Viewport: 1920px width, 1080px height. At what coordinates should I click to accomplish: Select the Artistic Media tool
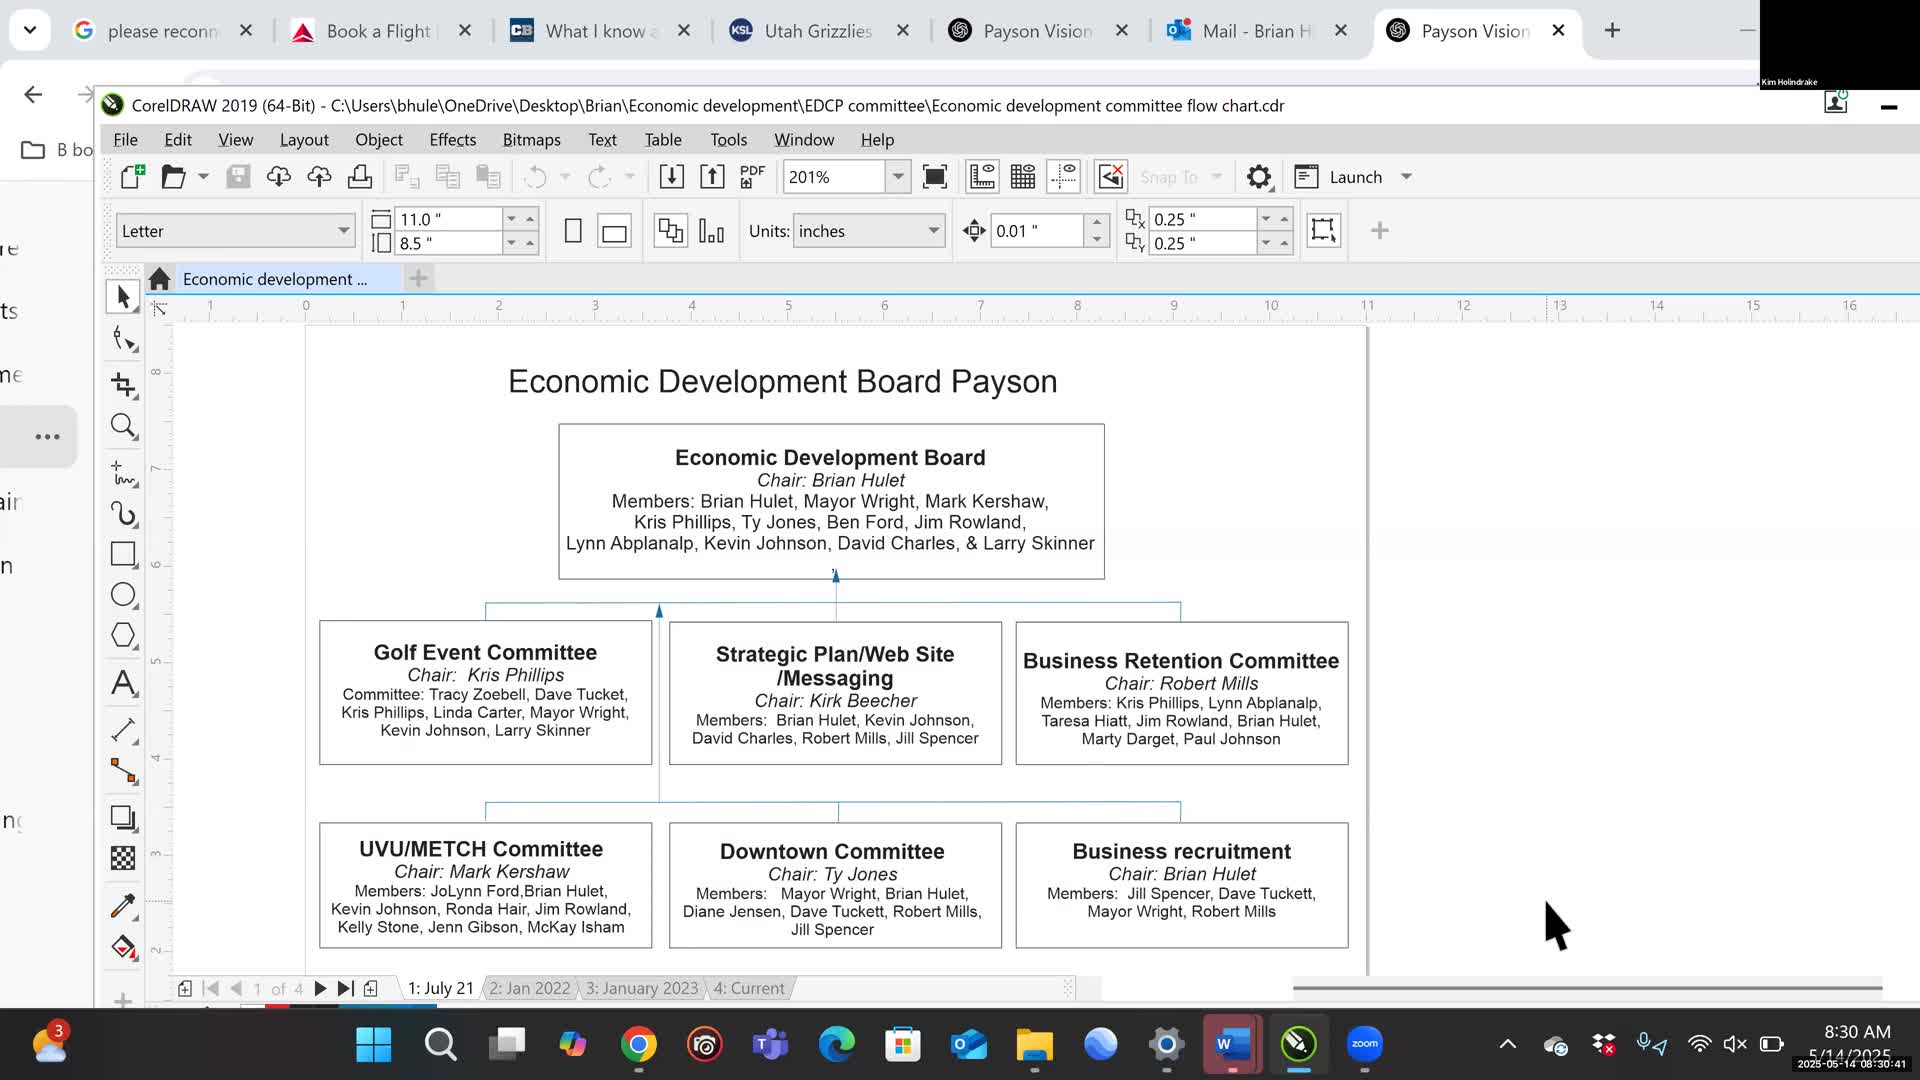123,513
